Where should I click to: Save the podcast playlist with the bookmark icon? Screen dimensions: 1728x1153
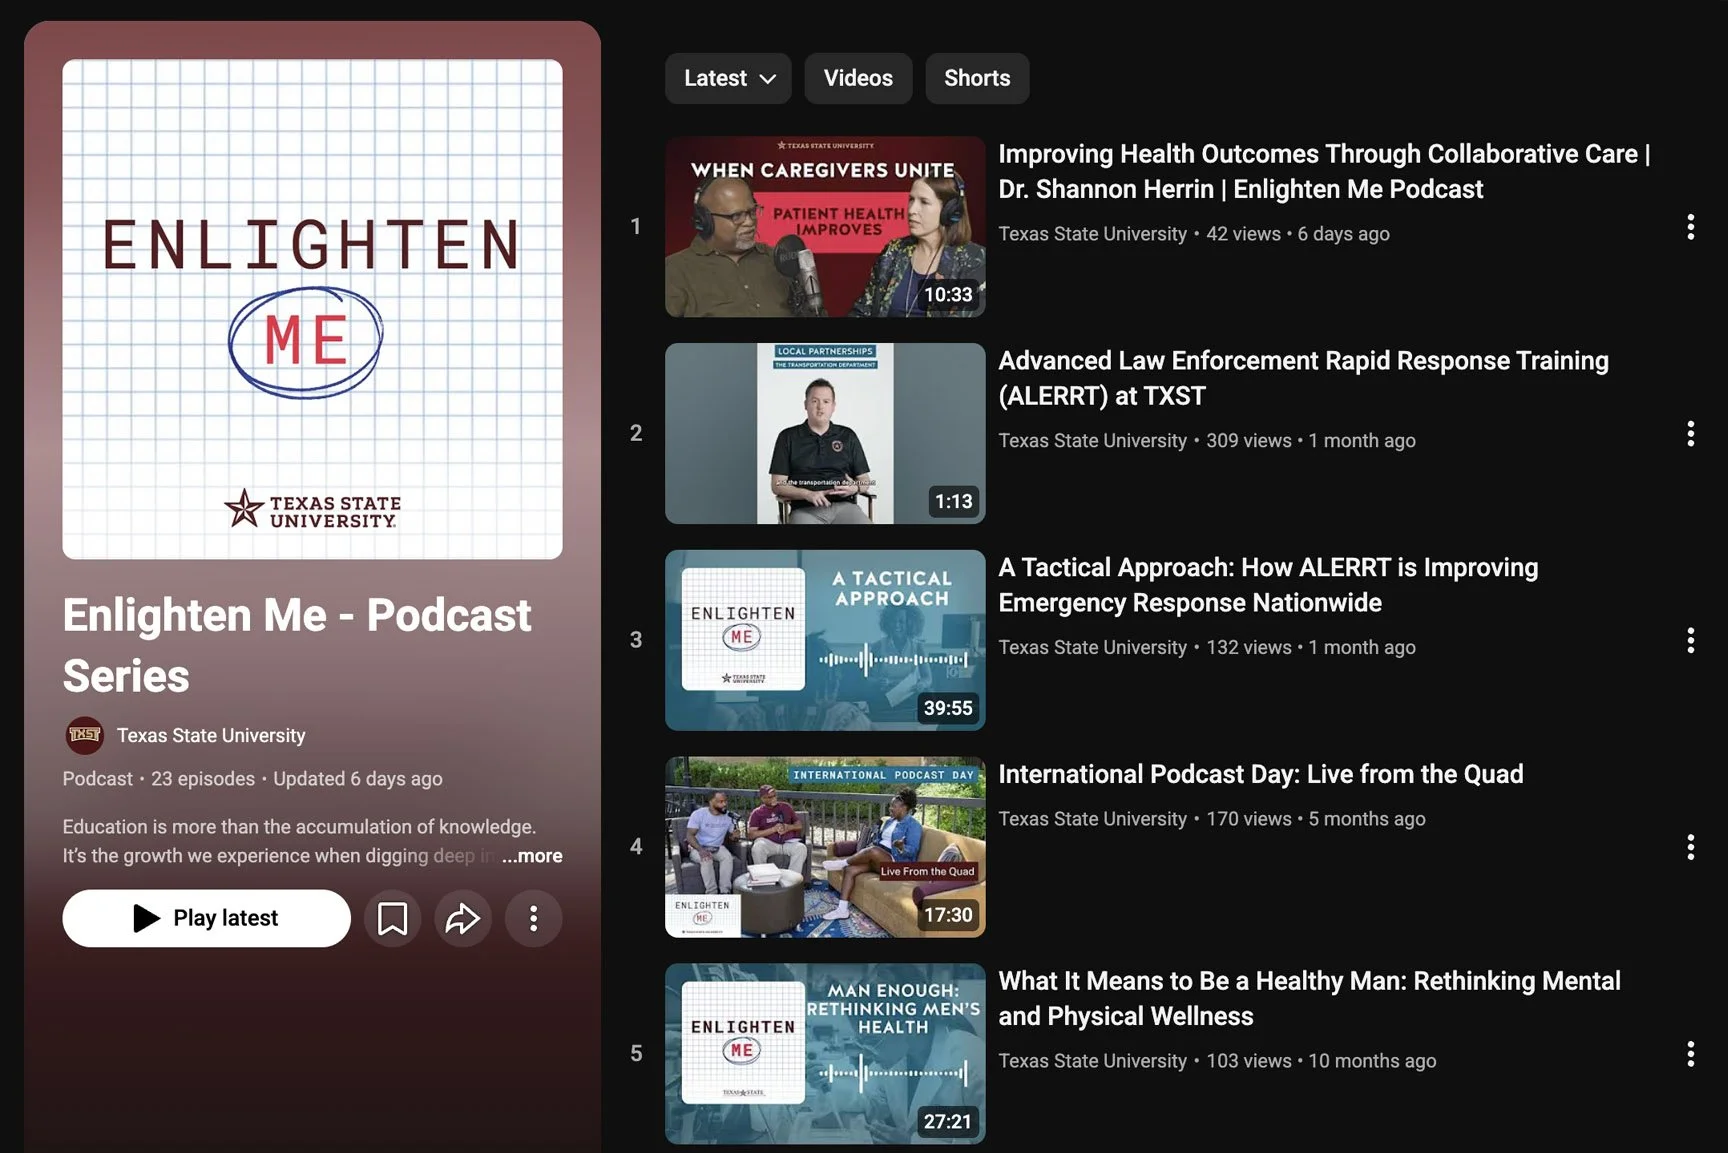[392, 918]
